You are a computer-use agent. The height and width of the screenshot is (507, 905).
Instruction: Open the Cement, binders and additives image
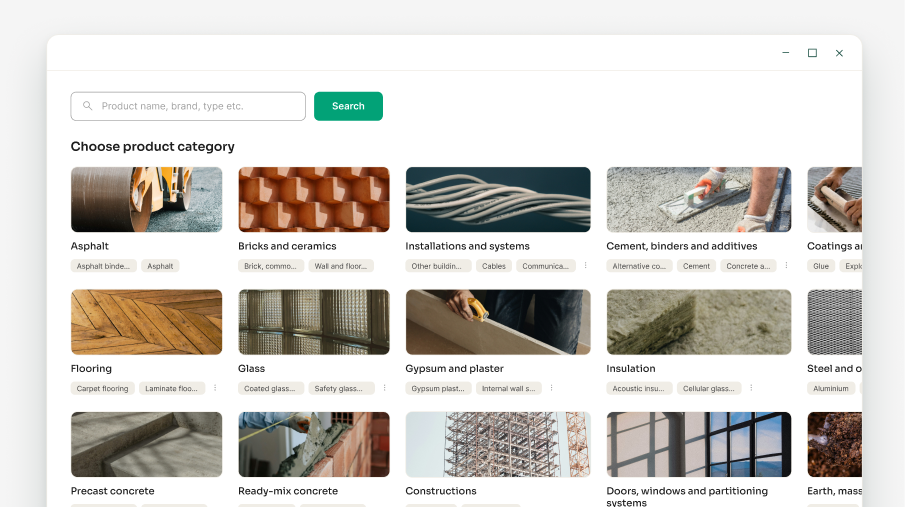(x=699, y=200)
